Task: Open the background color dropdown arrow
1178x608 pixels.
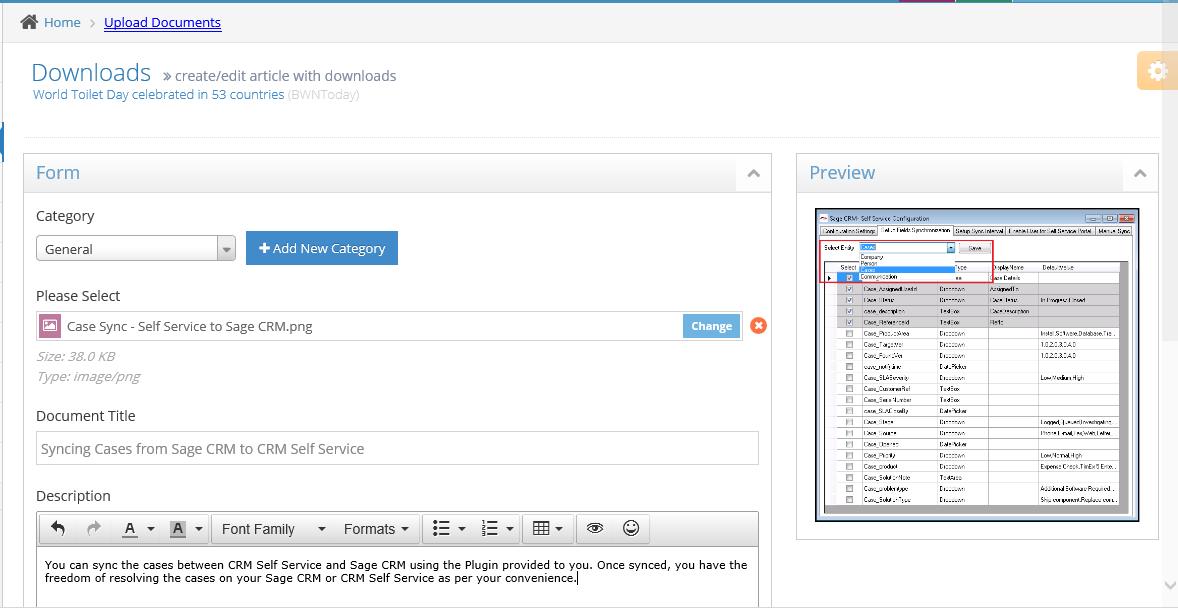Action: click(x=199, y=529)
